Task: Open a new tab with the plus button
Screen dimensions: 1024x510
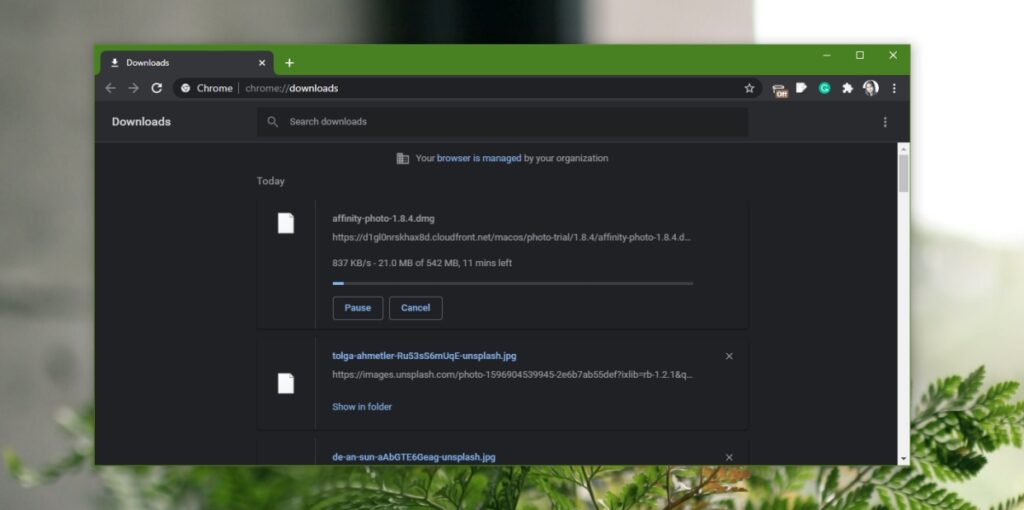Action: click(x=289, y=63)
